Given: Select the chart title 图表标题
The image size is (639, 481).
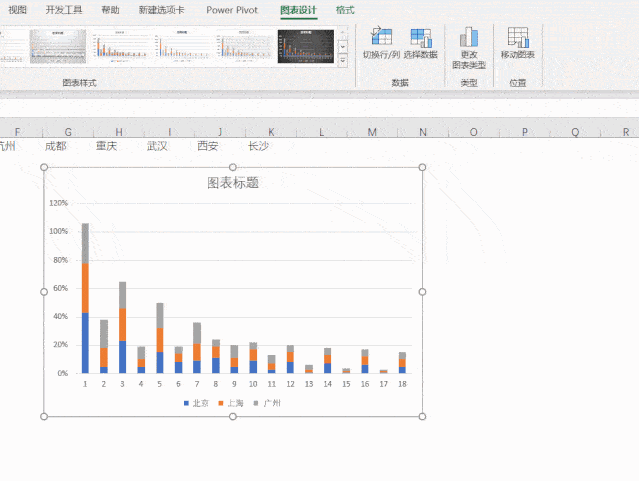Looking at the screenshot, I should point(233,183).
